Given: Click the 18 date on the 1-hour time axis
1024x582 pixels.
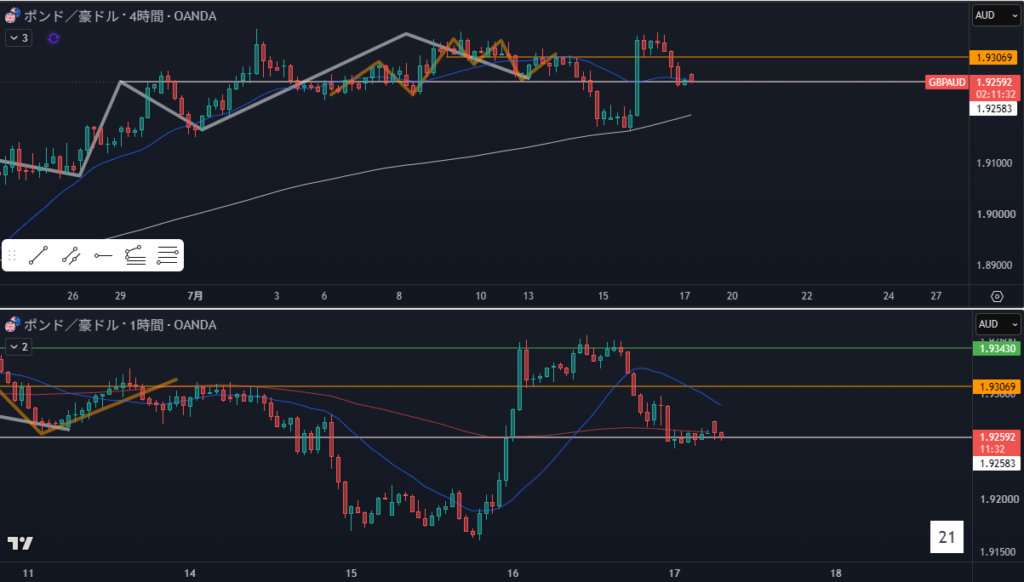Looking at the screenshot, I should 836,574.
